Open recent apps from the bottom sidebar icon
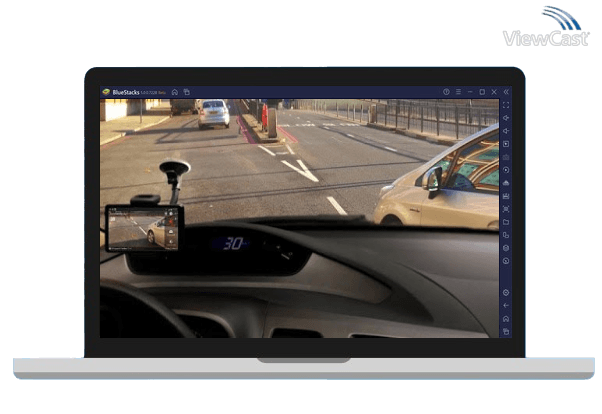Viewport: 602px width, 414px height. [x=506, y=331]
